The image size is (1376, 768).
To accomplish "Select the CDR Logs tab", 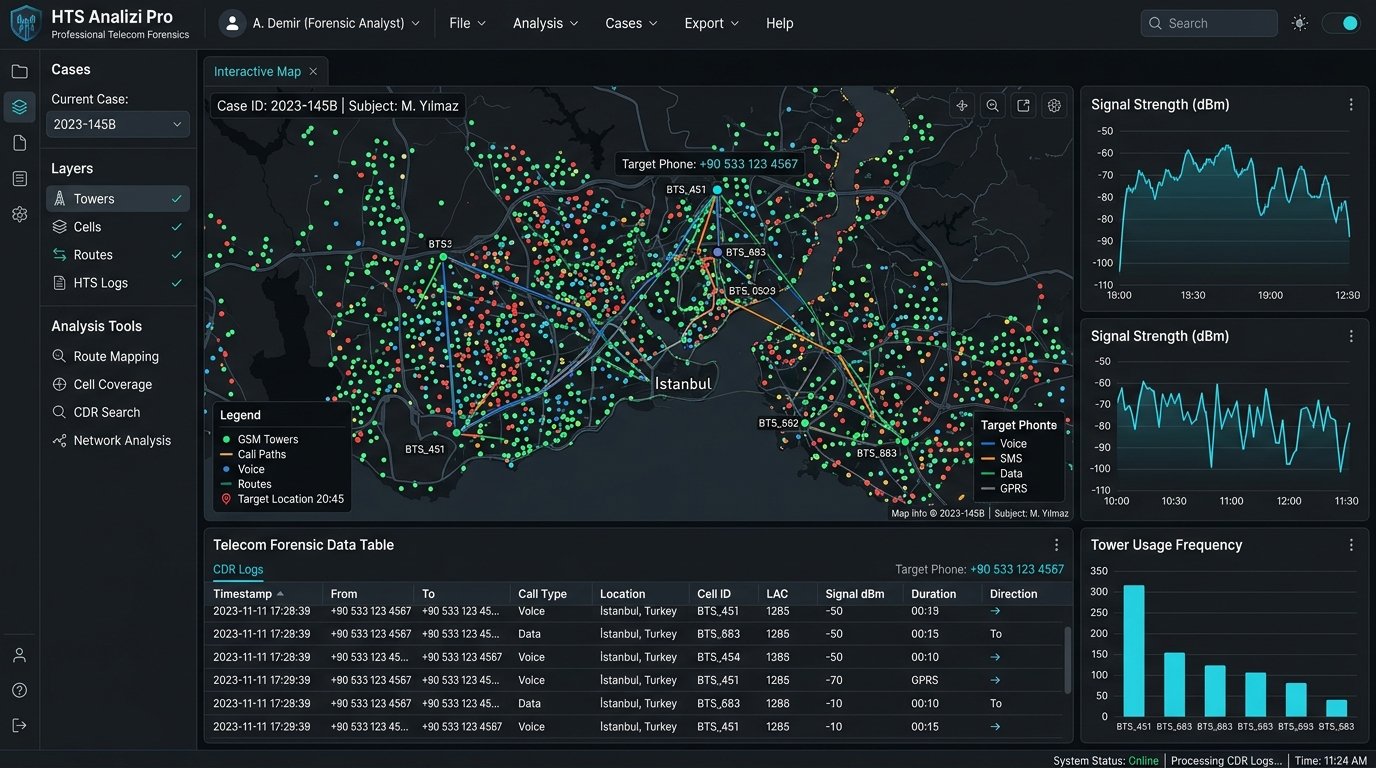I will 238,570.
